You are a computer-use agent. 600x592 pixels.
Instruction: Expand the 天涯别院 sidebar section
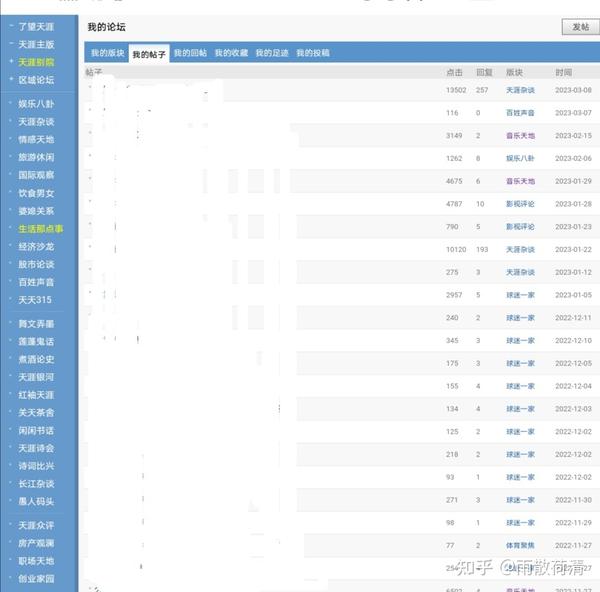[x=11, y=61]
